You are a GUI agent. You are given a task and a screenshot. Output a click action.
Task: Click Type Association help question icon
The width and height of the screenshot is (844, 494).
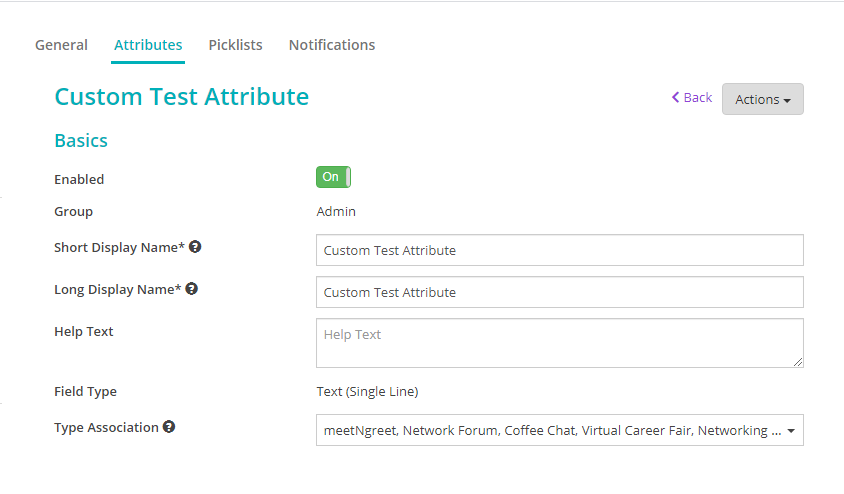click(x=169, y=427)
